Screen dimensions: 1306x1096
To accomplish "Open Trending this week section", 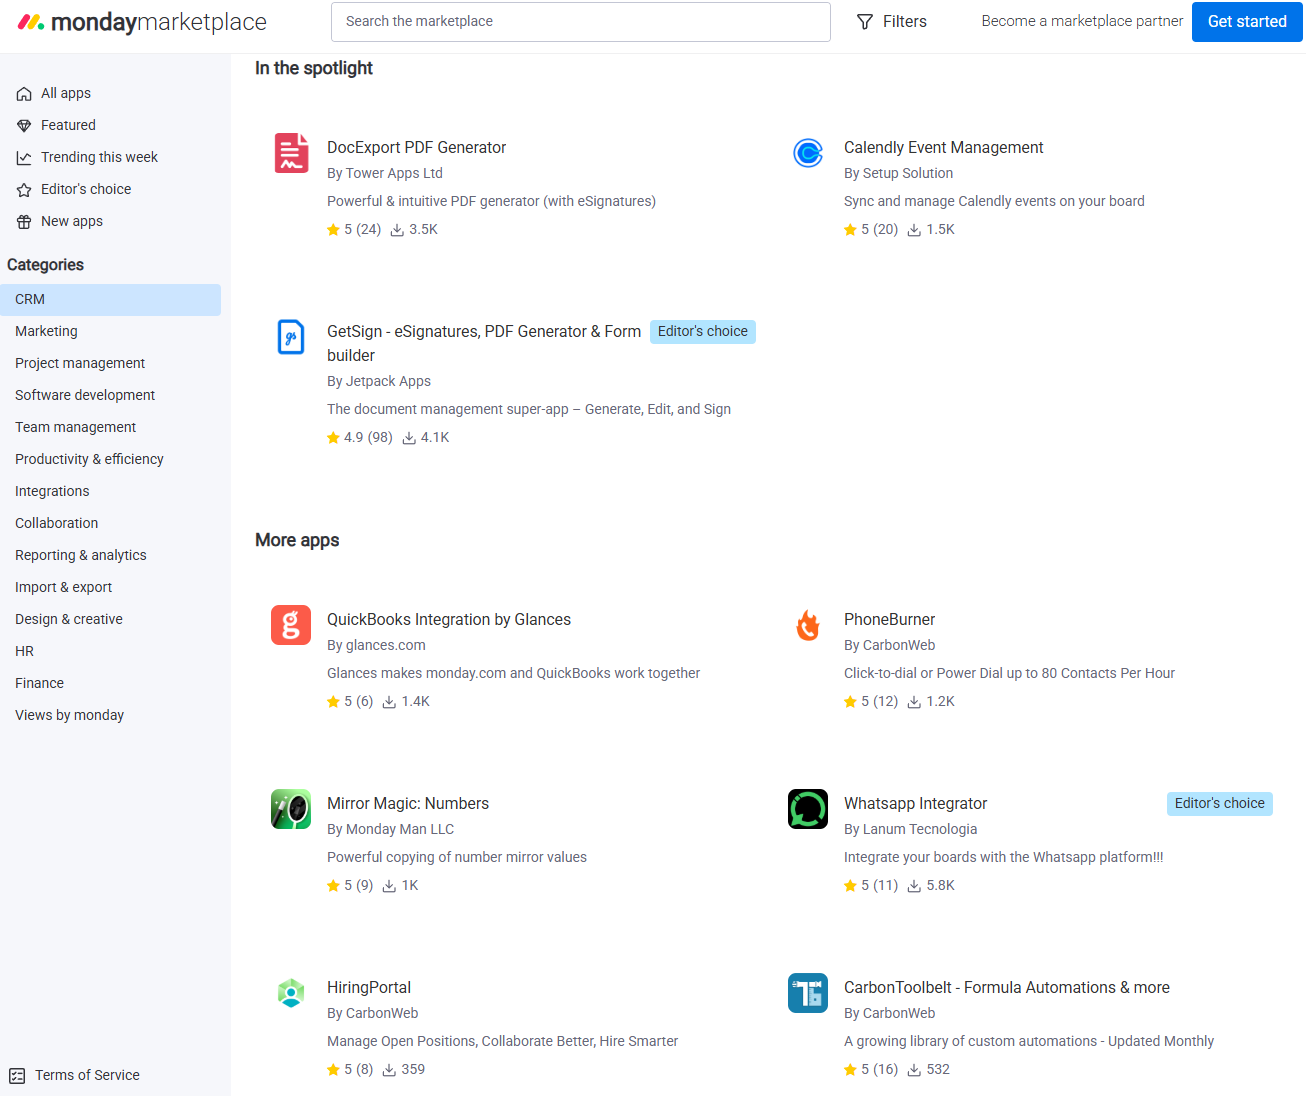I will pyautogui.click(x=97, y=156).
